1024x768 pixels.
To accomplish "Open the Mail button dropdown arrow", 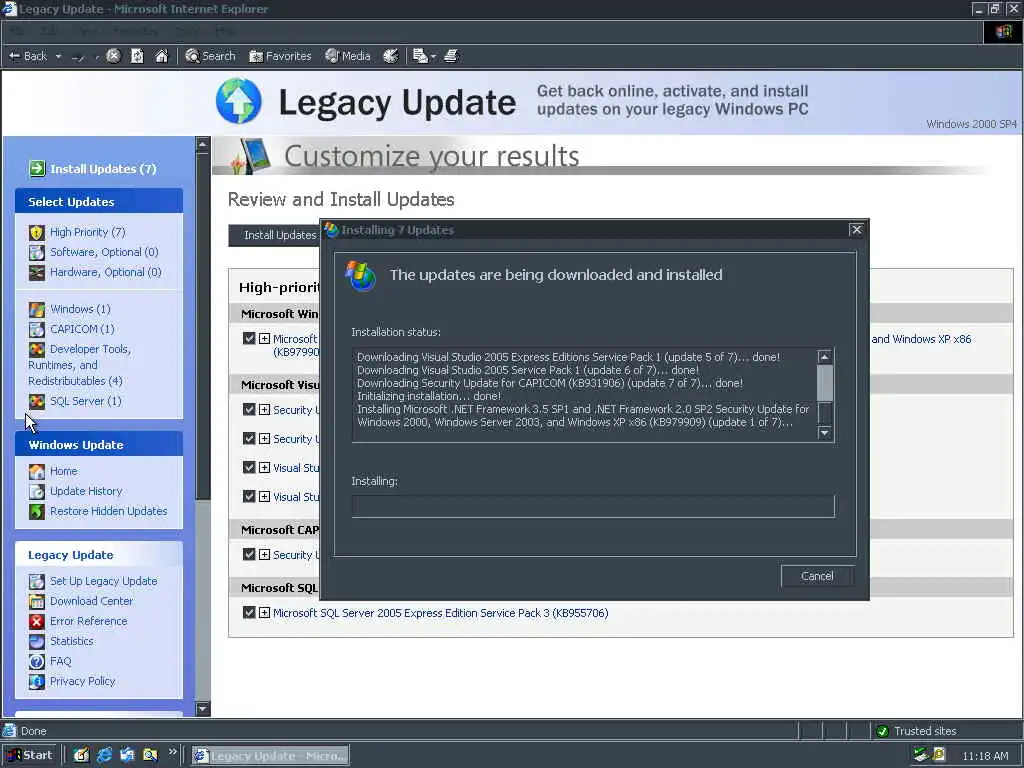I will [x=433, y=57].
